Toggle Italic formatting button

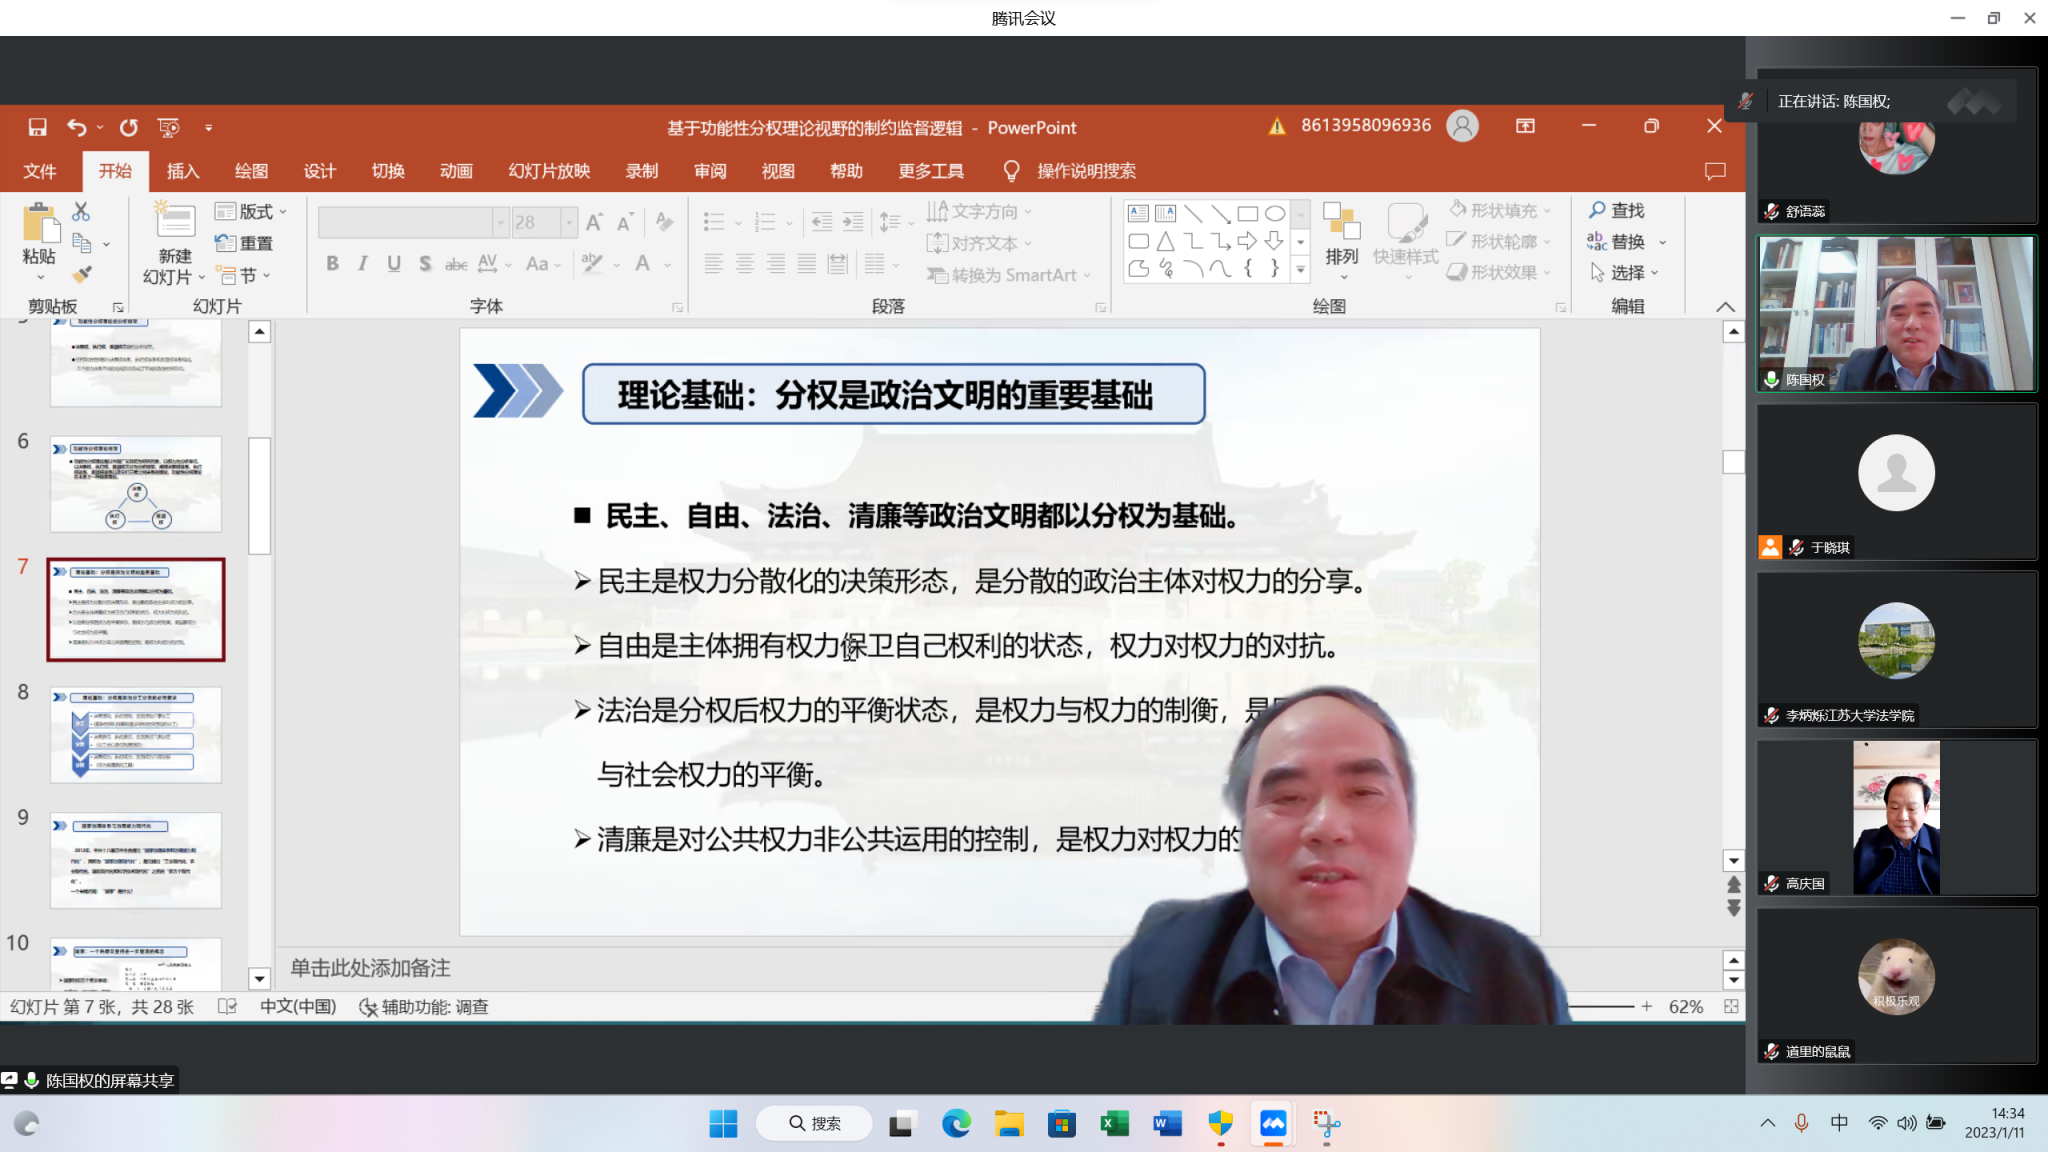coord(363,263)
